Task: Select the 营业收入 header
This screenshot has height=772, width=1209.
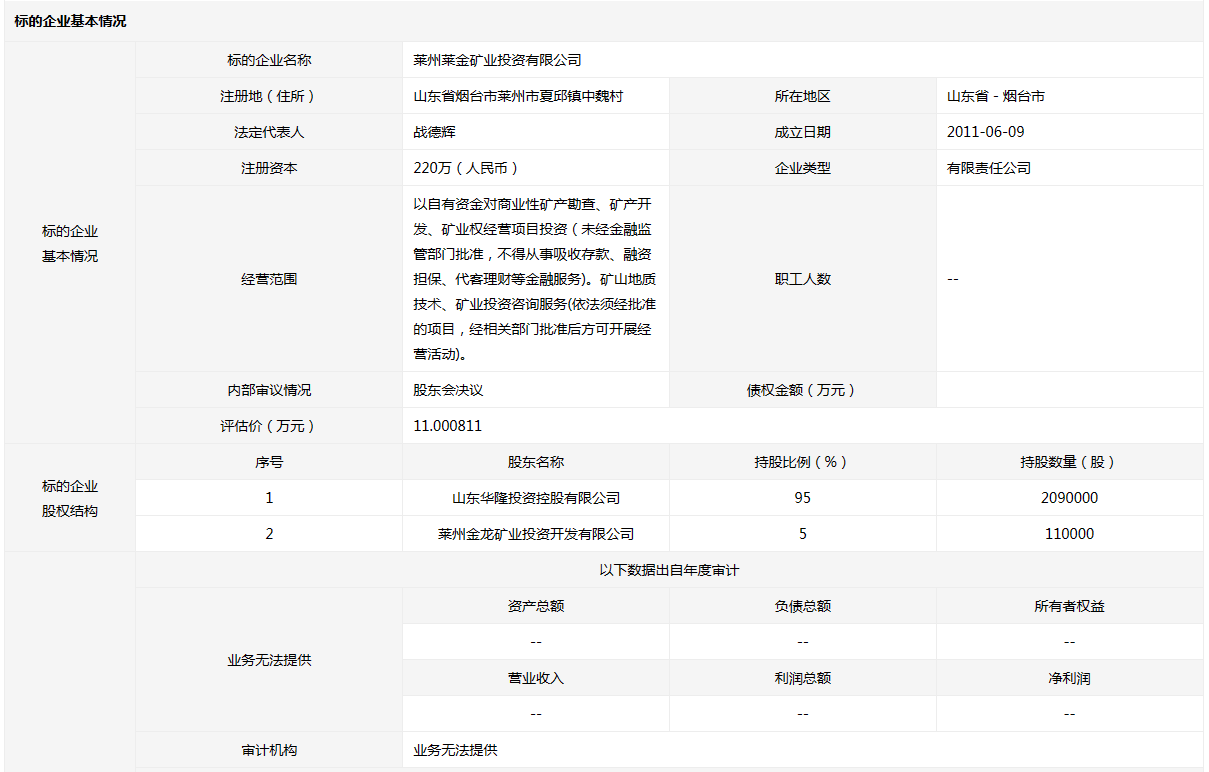Action: coord(536,678)
